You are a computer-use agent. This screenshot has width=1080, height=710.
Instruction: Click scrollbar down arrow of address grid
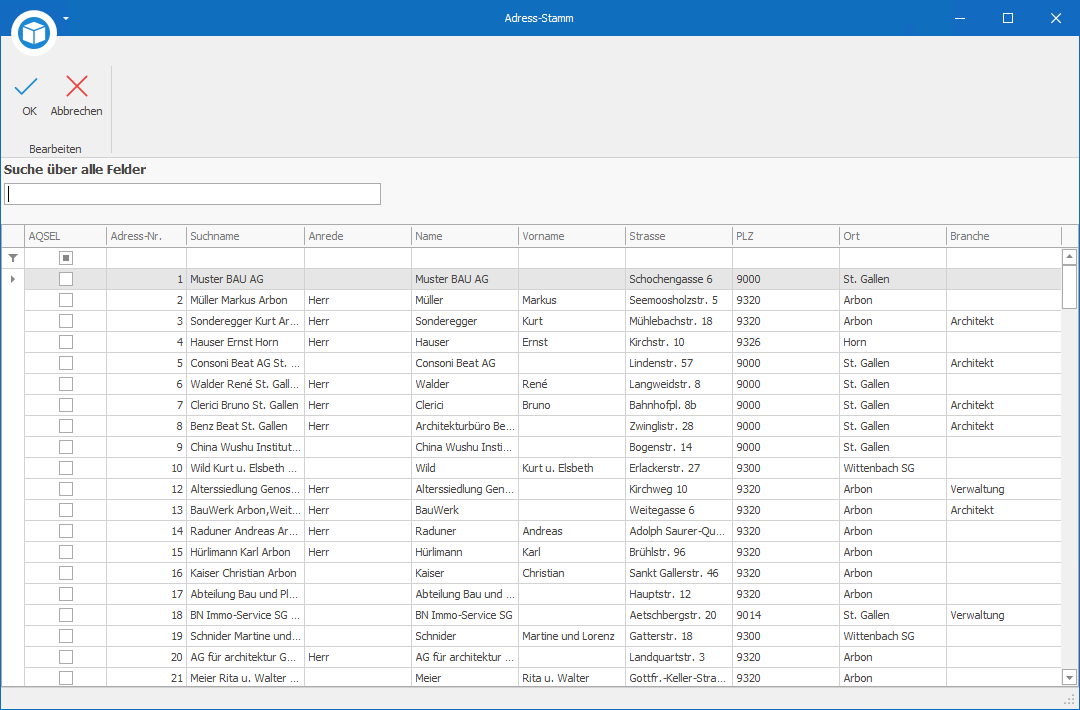pyautogui.click(x=1069, y=678)
